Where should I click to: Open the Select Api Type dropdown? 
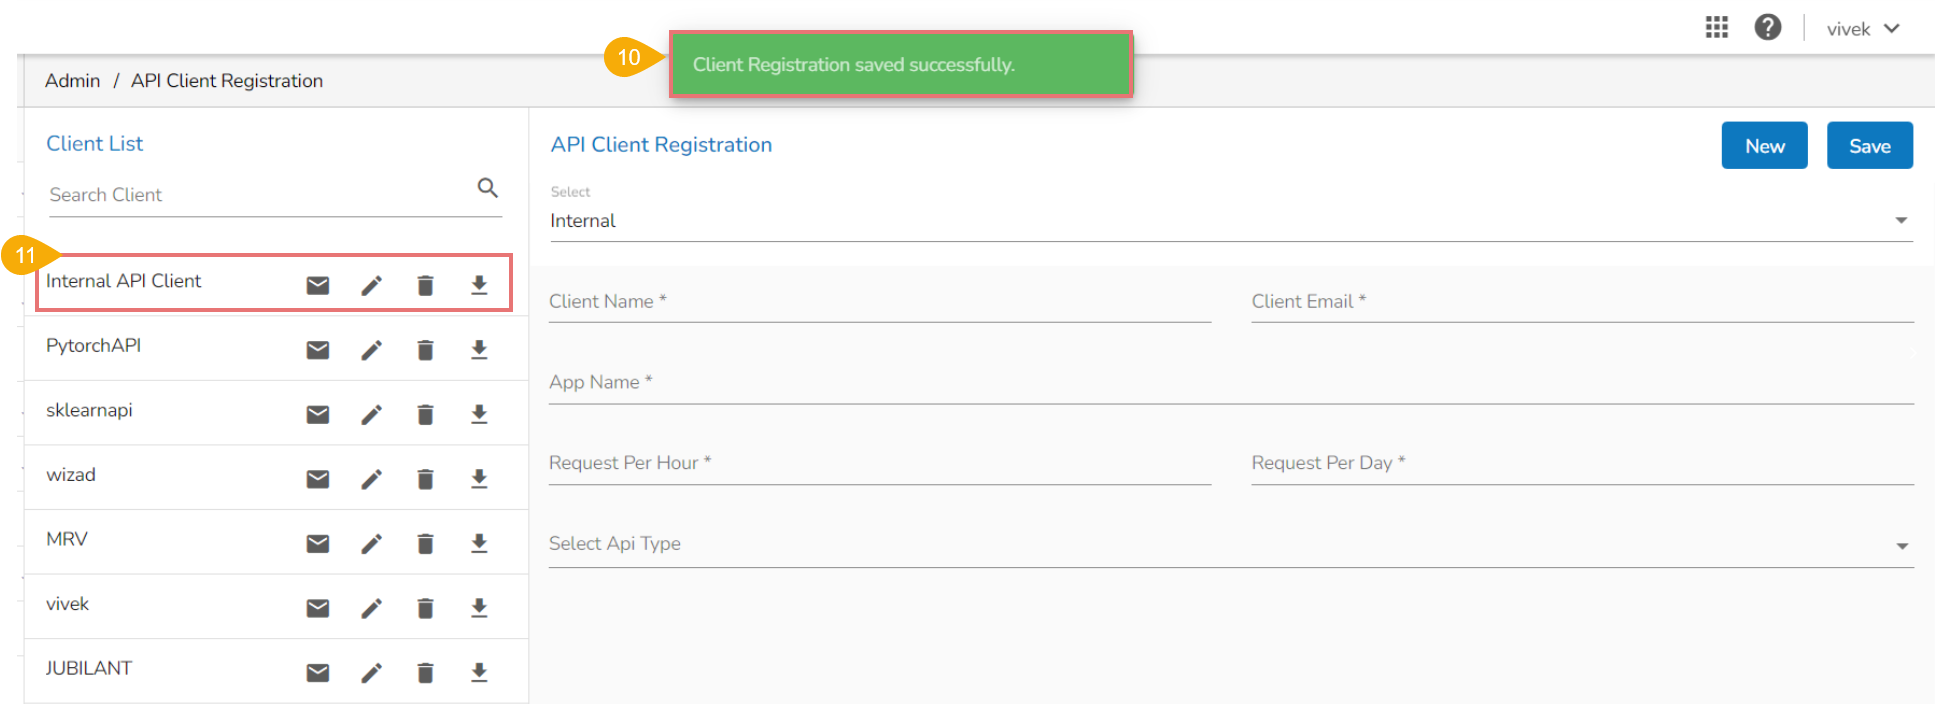click(1900, 545)
